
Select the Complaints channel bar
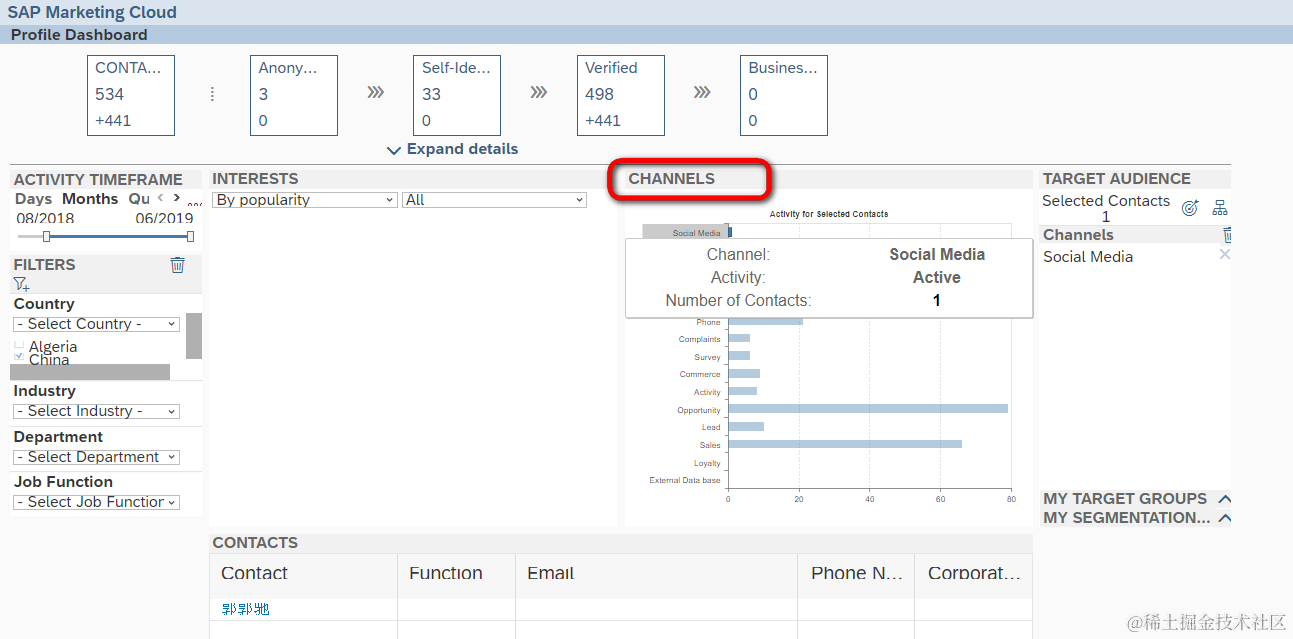(739, 339)
